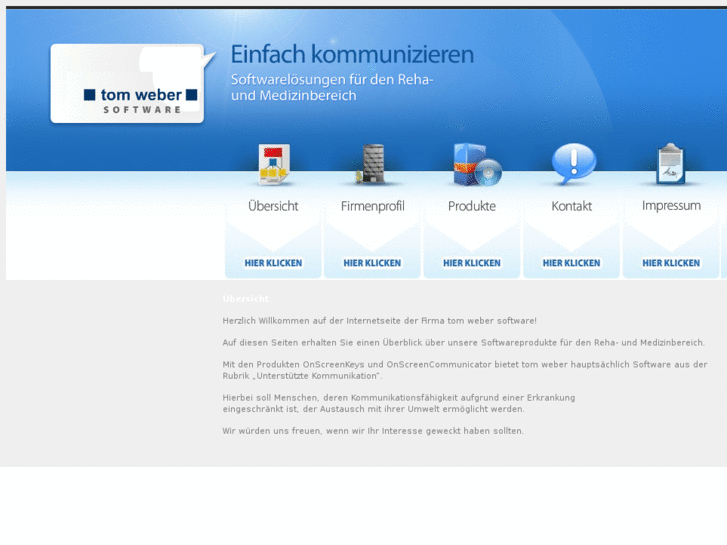Go to the Übersicht menu label

[x=273, y=206]
